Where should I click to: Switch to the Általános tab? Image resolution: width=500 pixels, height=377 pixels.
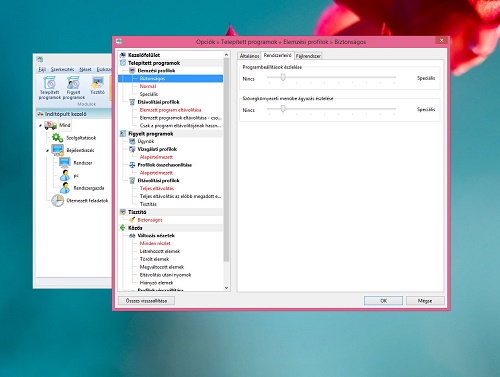click(x=249, y=56)
